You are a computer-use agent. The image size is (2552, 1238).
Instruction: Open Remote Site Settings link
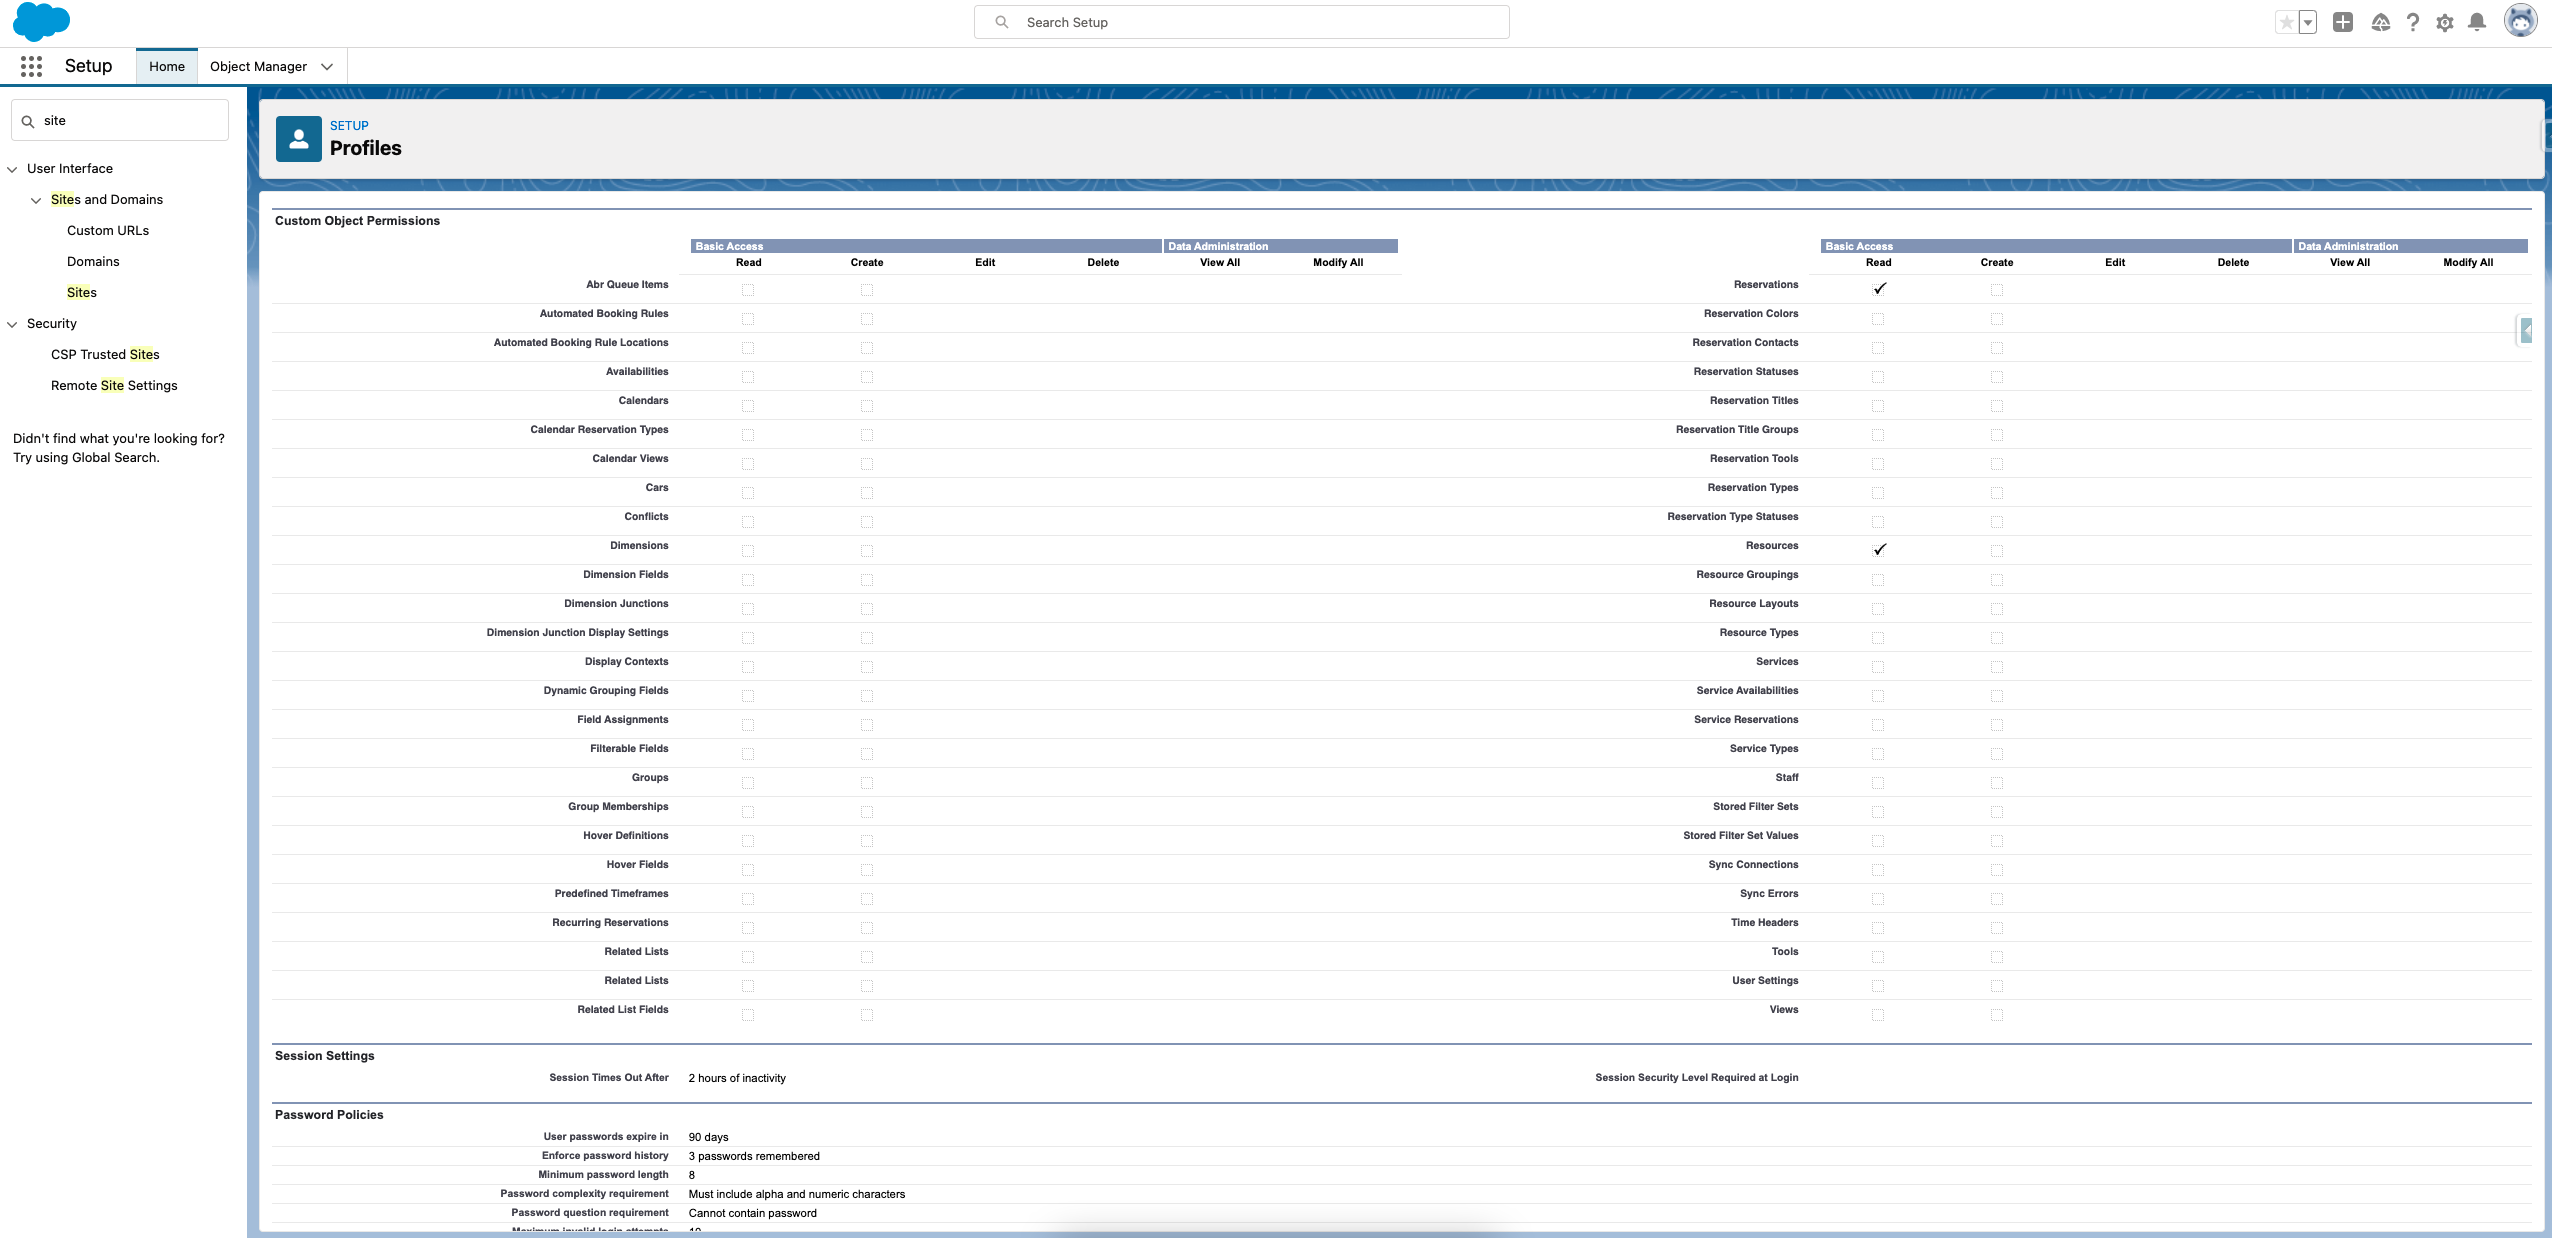pos(114,385)
